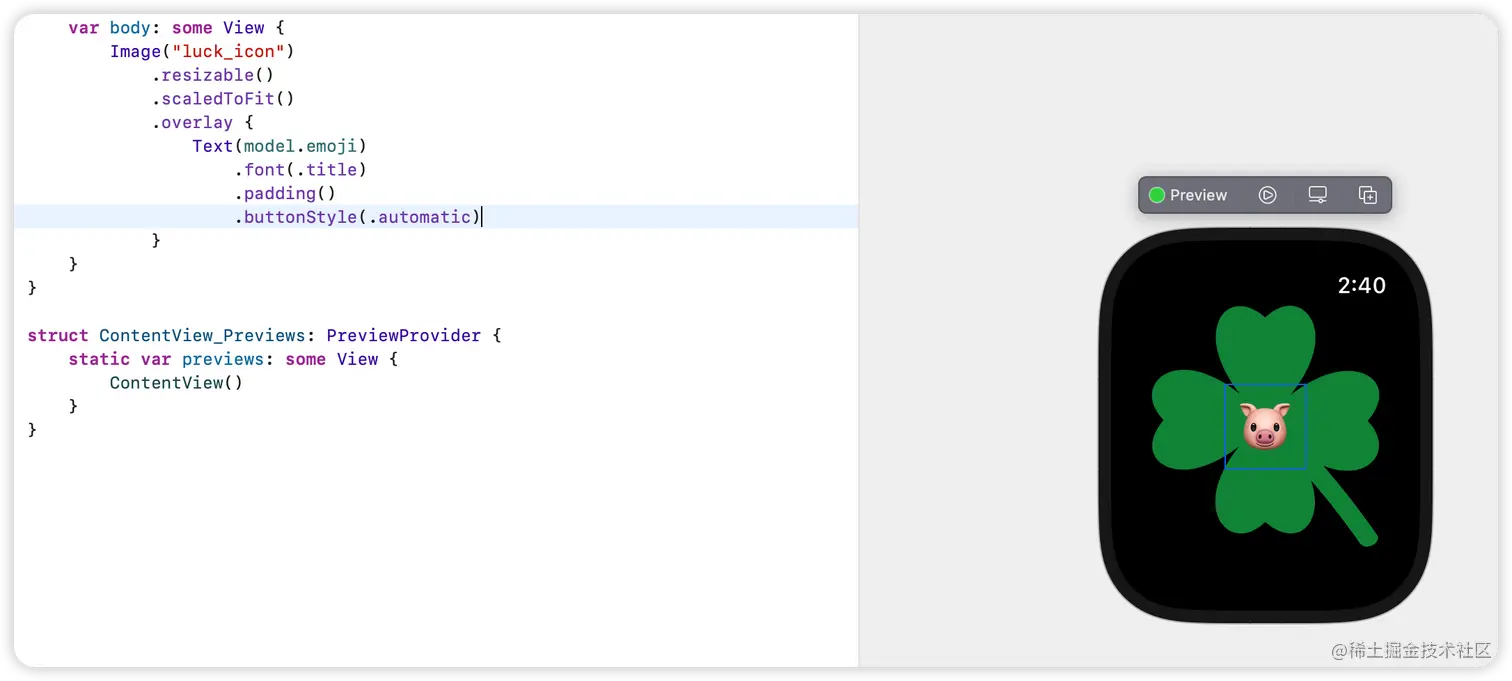Place cursor on .font(.title) line
The width and height of the screenshot is (1512, 681).
point(300,170)
